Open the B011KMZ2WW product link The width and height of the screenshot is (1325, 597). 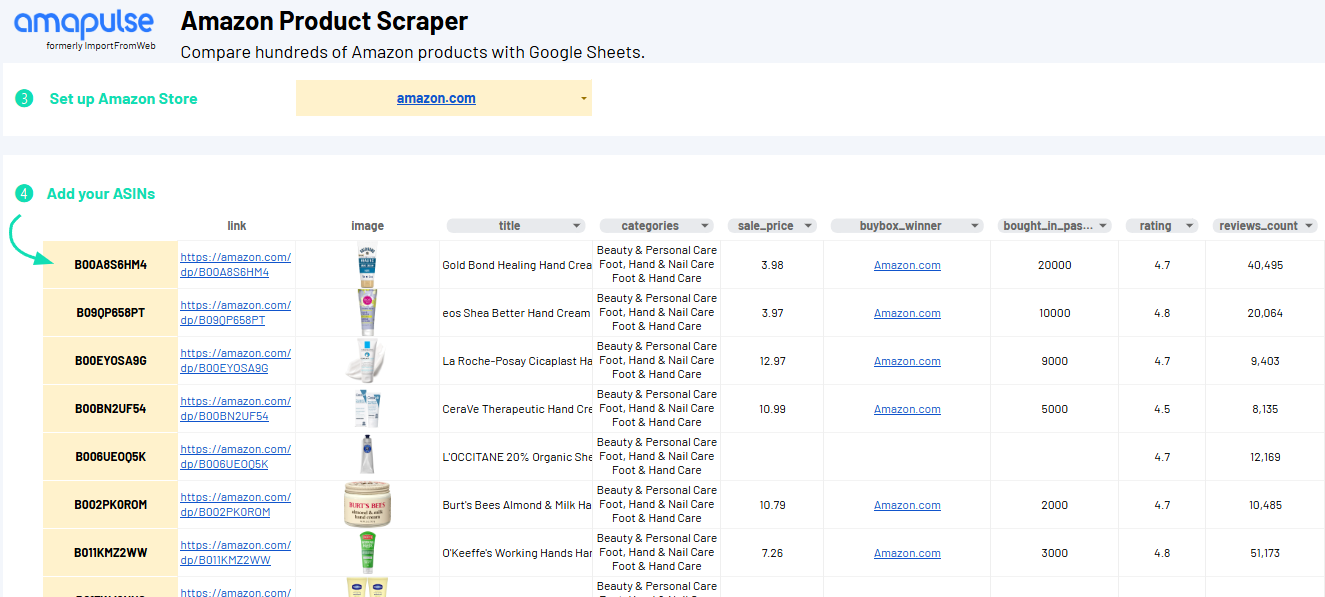coord(236,553)
